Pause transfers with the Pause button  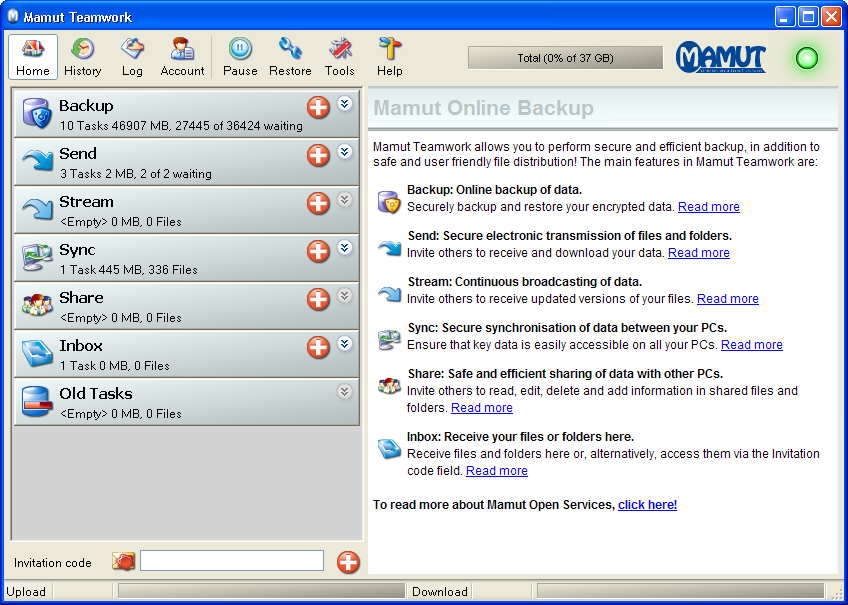point(240,57)
